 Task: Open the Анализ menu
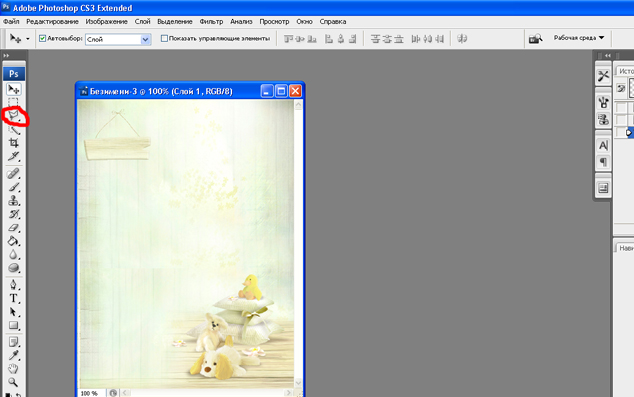click(x=241, y=21)
